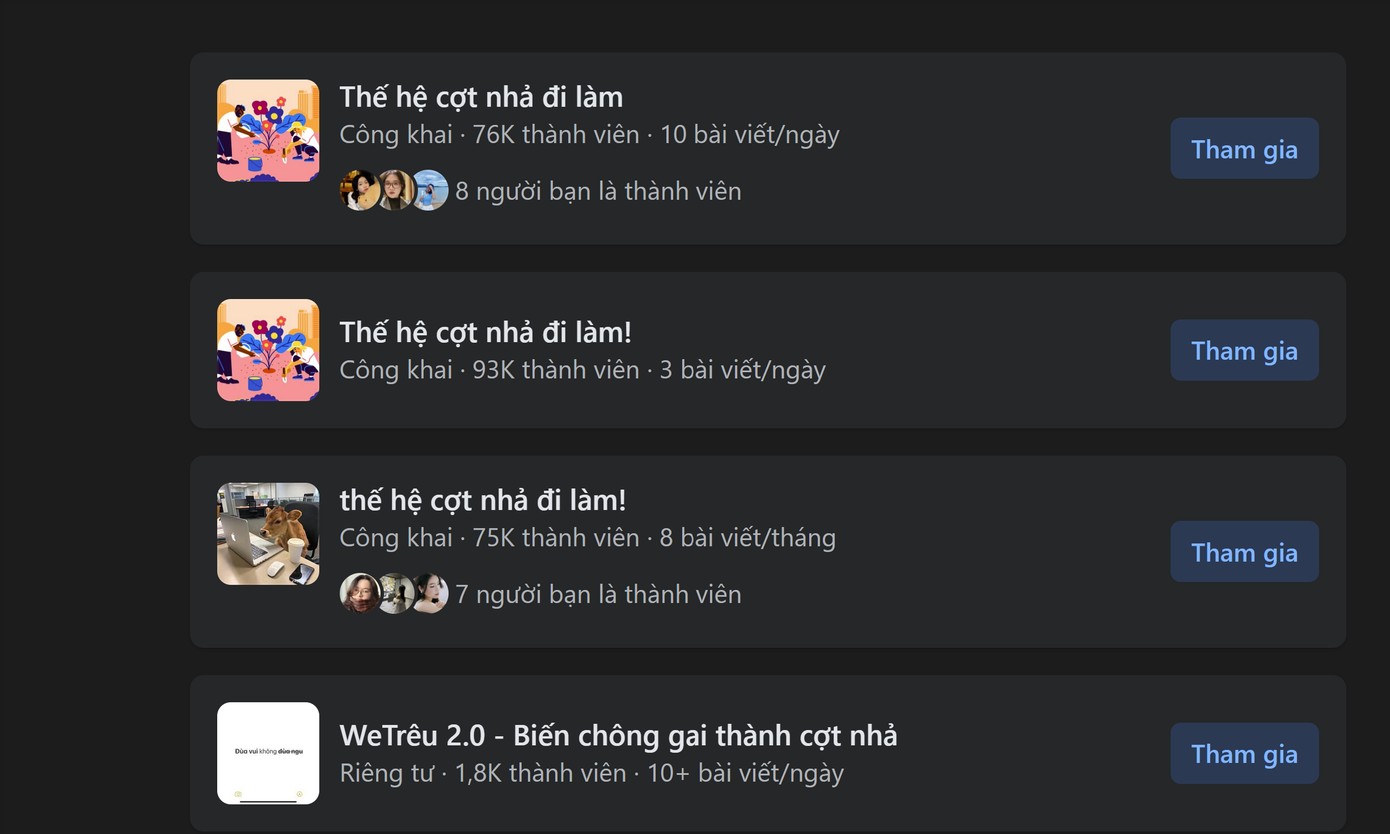Click the glasses-wearing friend avatar in 76K group
The height and width of the screenshot is (834, 1390).
(x=395, y=190)
